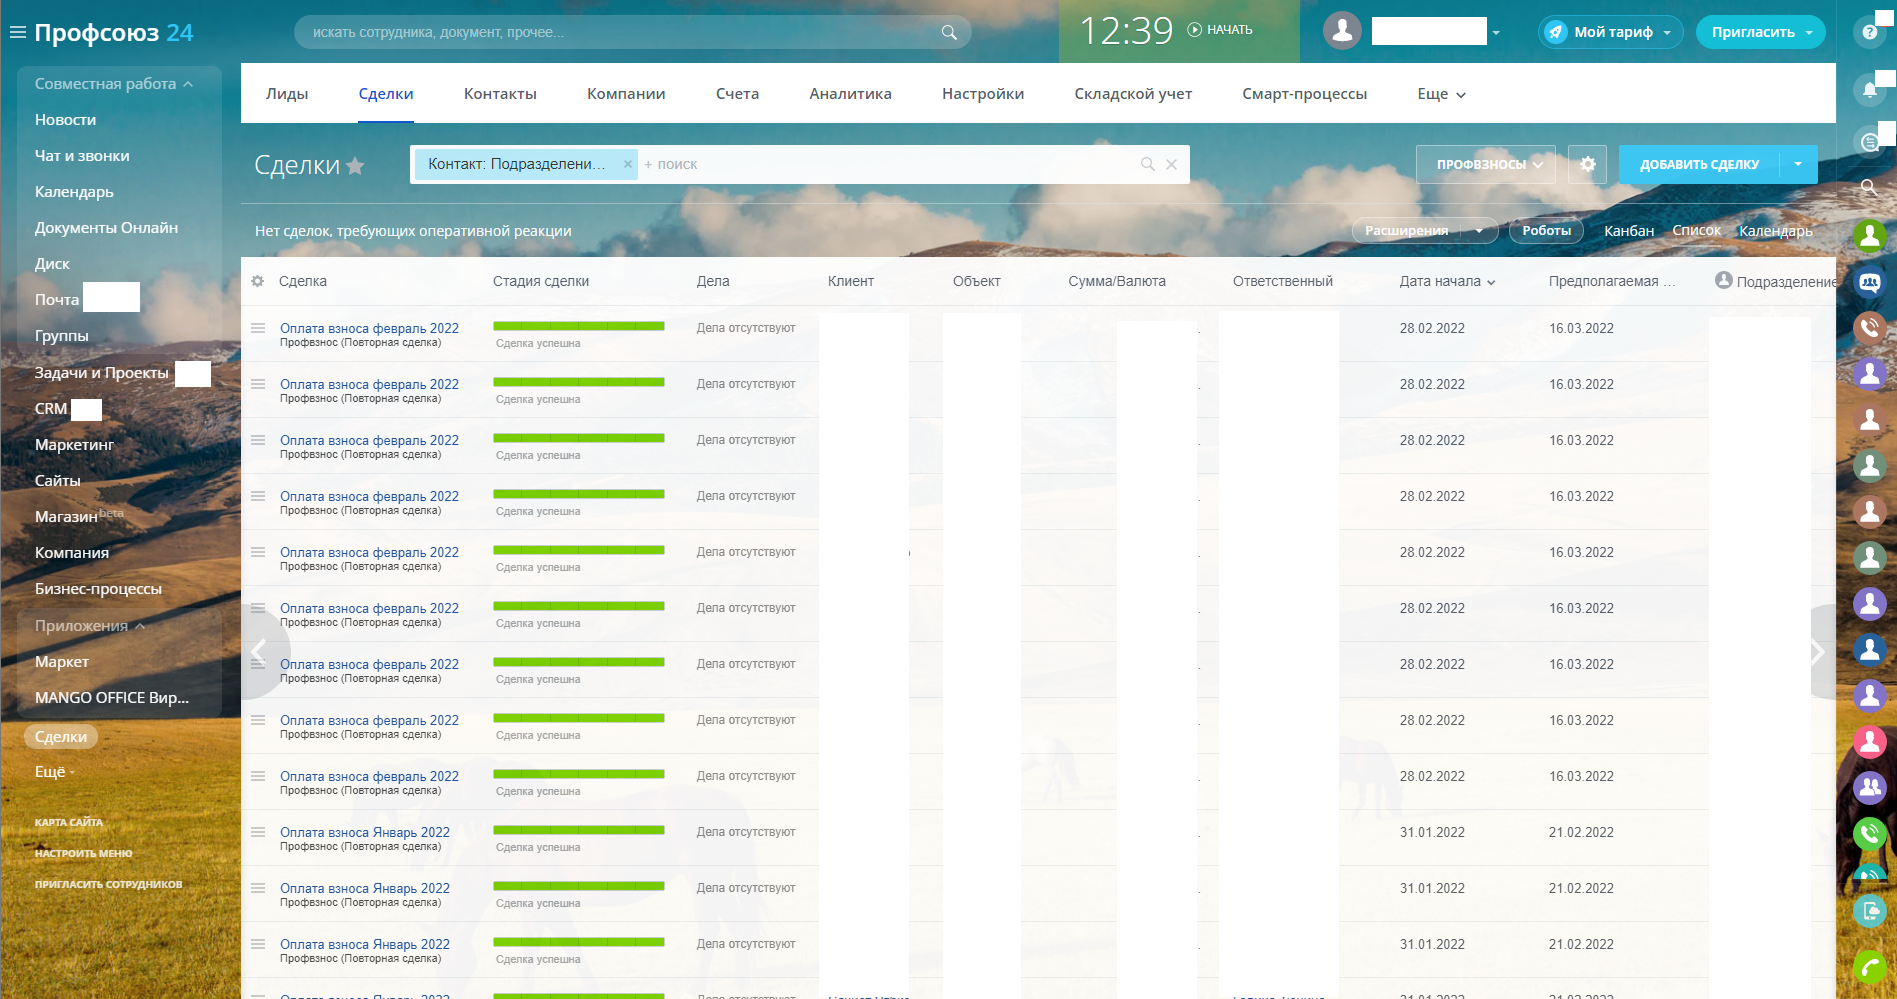The height and width of the screenshot is (999, 1897).
Task: Click the help question mark icon
Action: tap(1868, 33)
